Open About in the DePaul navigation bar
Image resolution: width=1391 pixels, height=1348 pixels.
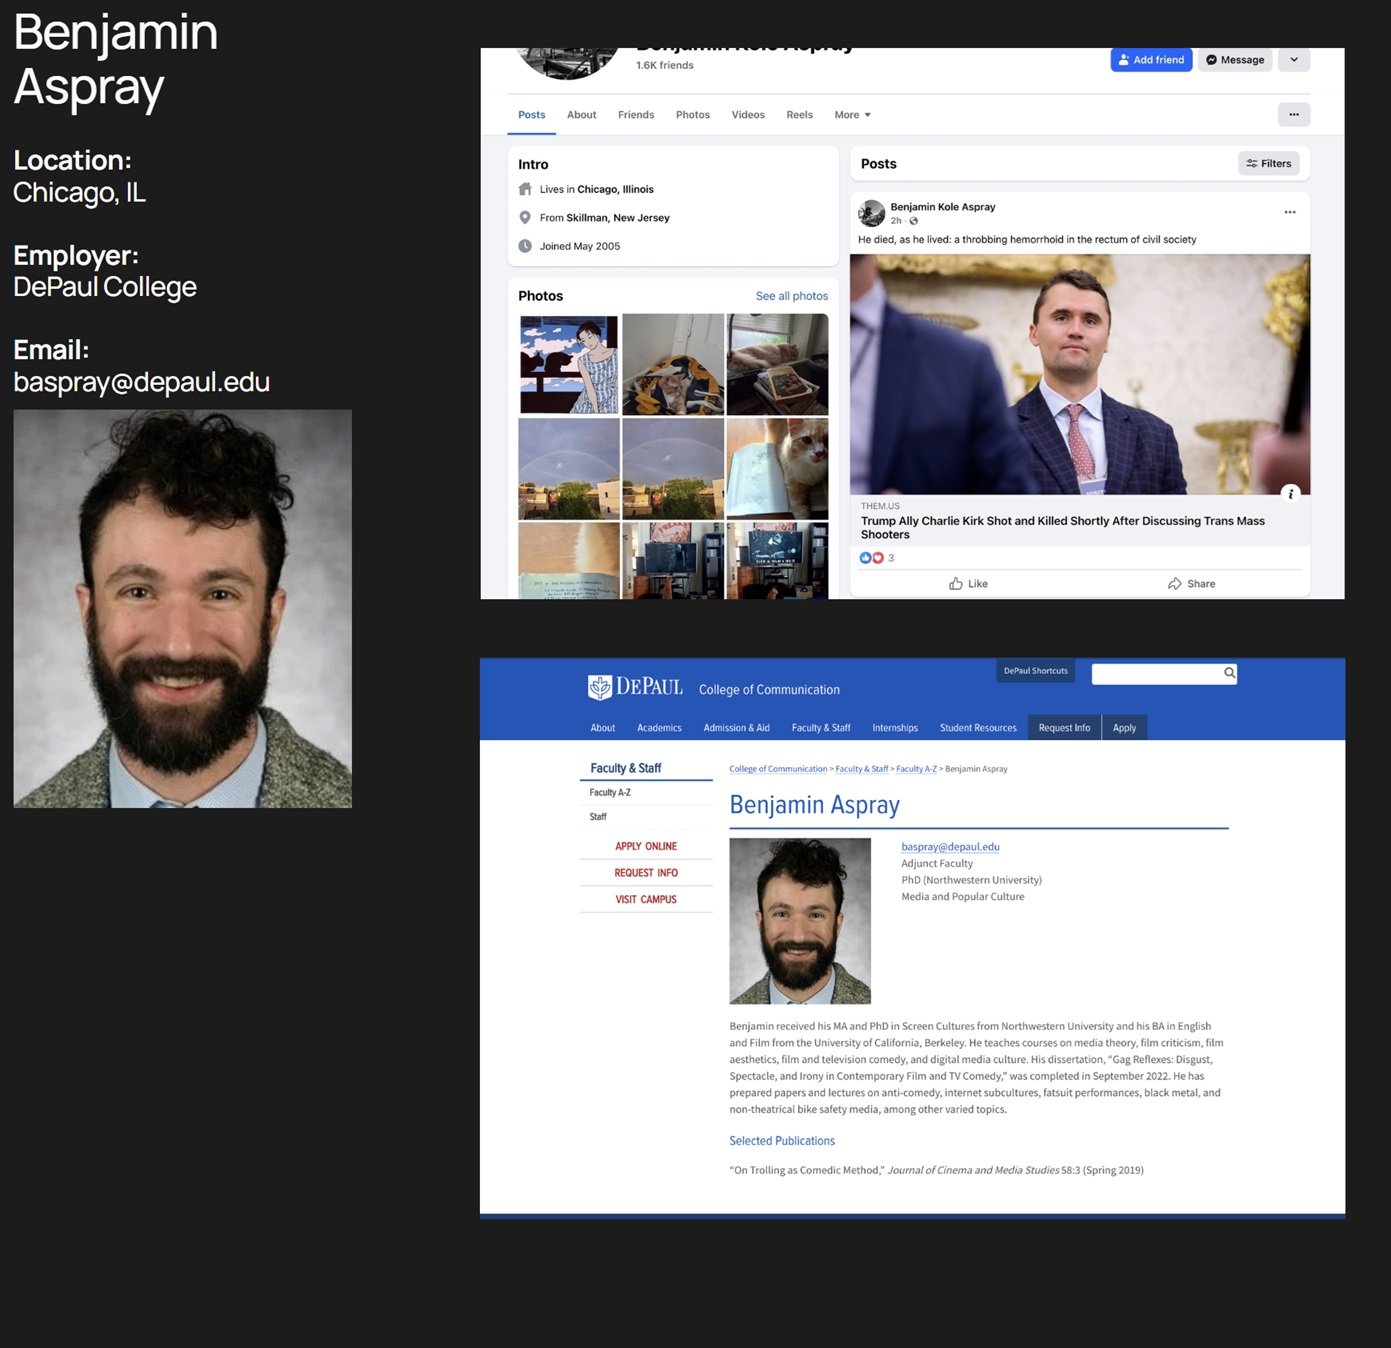point(603,728)
